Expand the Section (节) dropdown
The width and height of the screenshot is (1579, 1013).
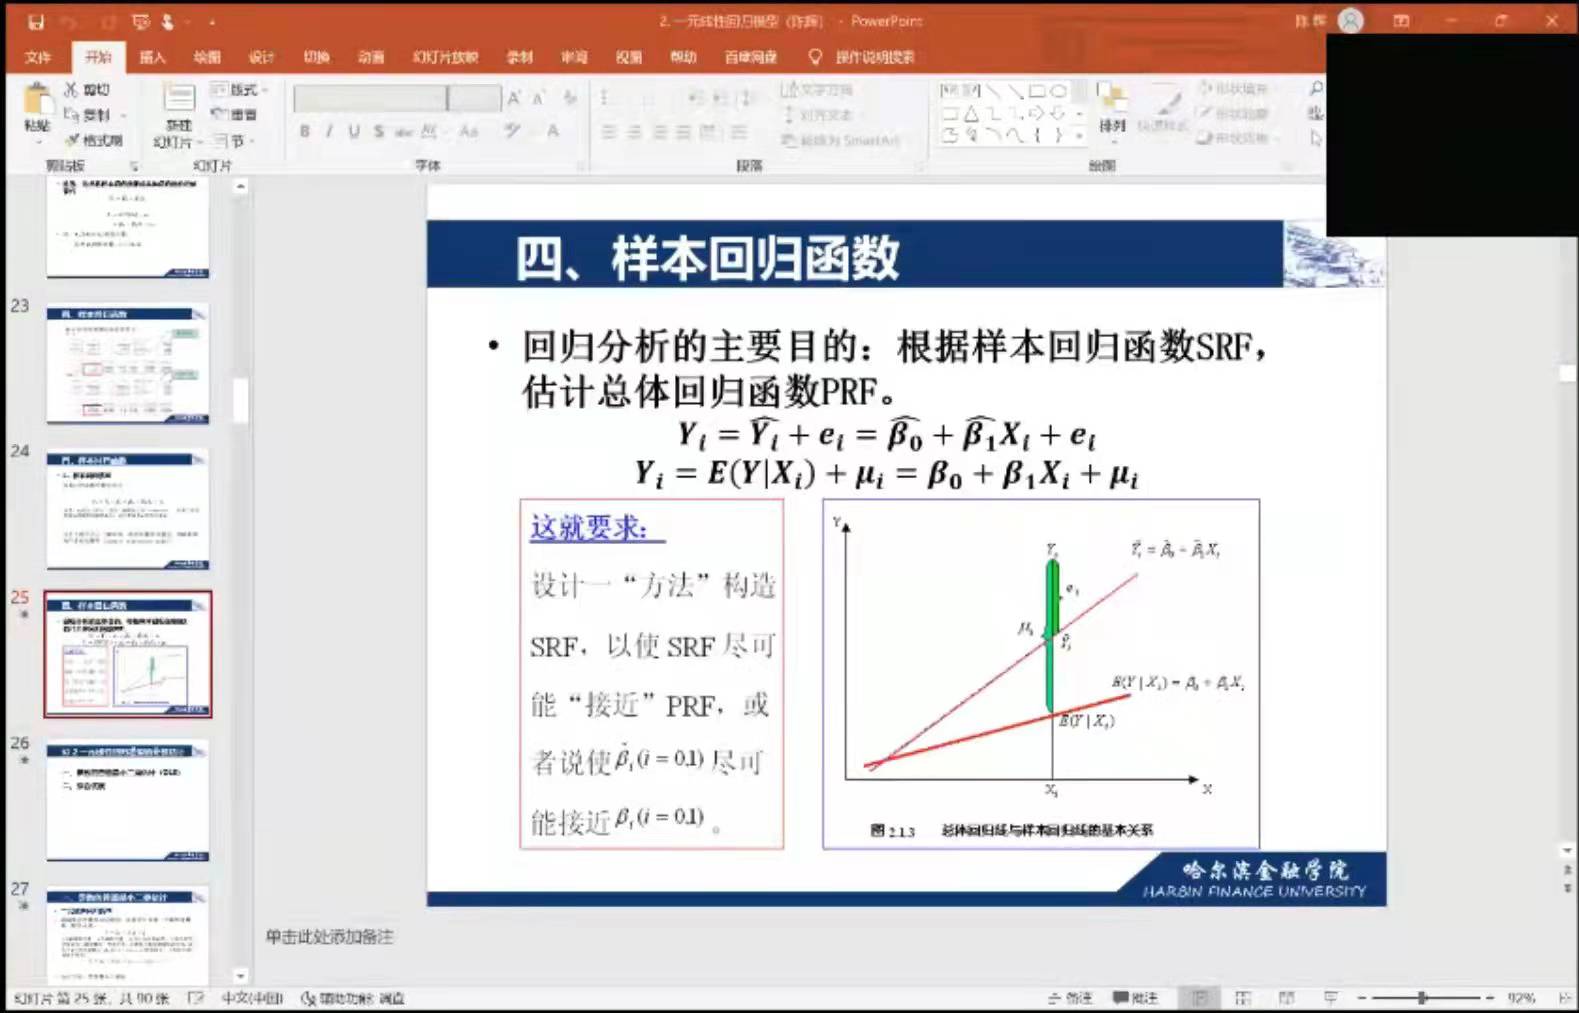click(233, 141)
